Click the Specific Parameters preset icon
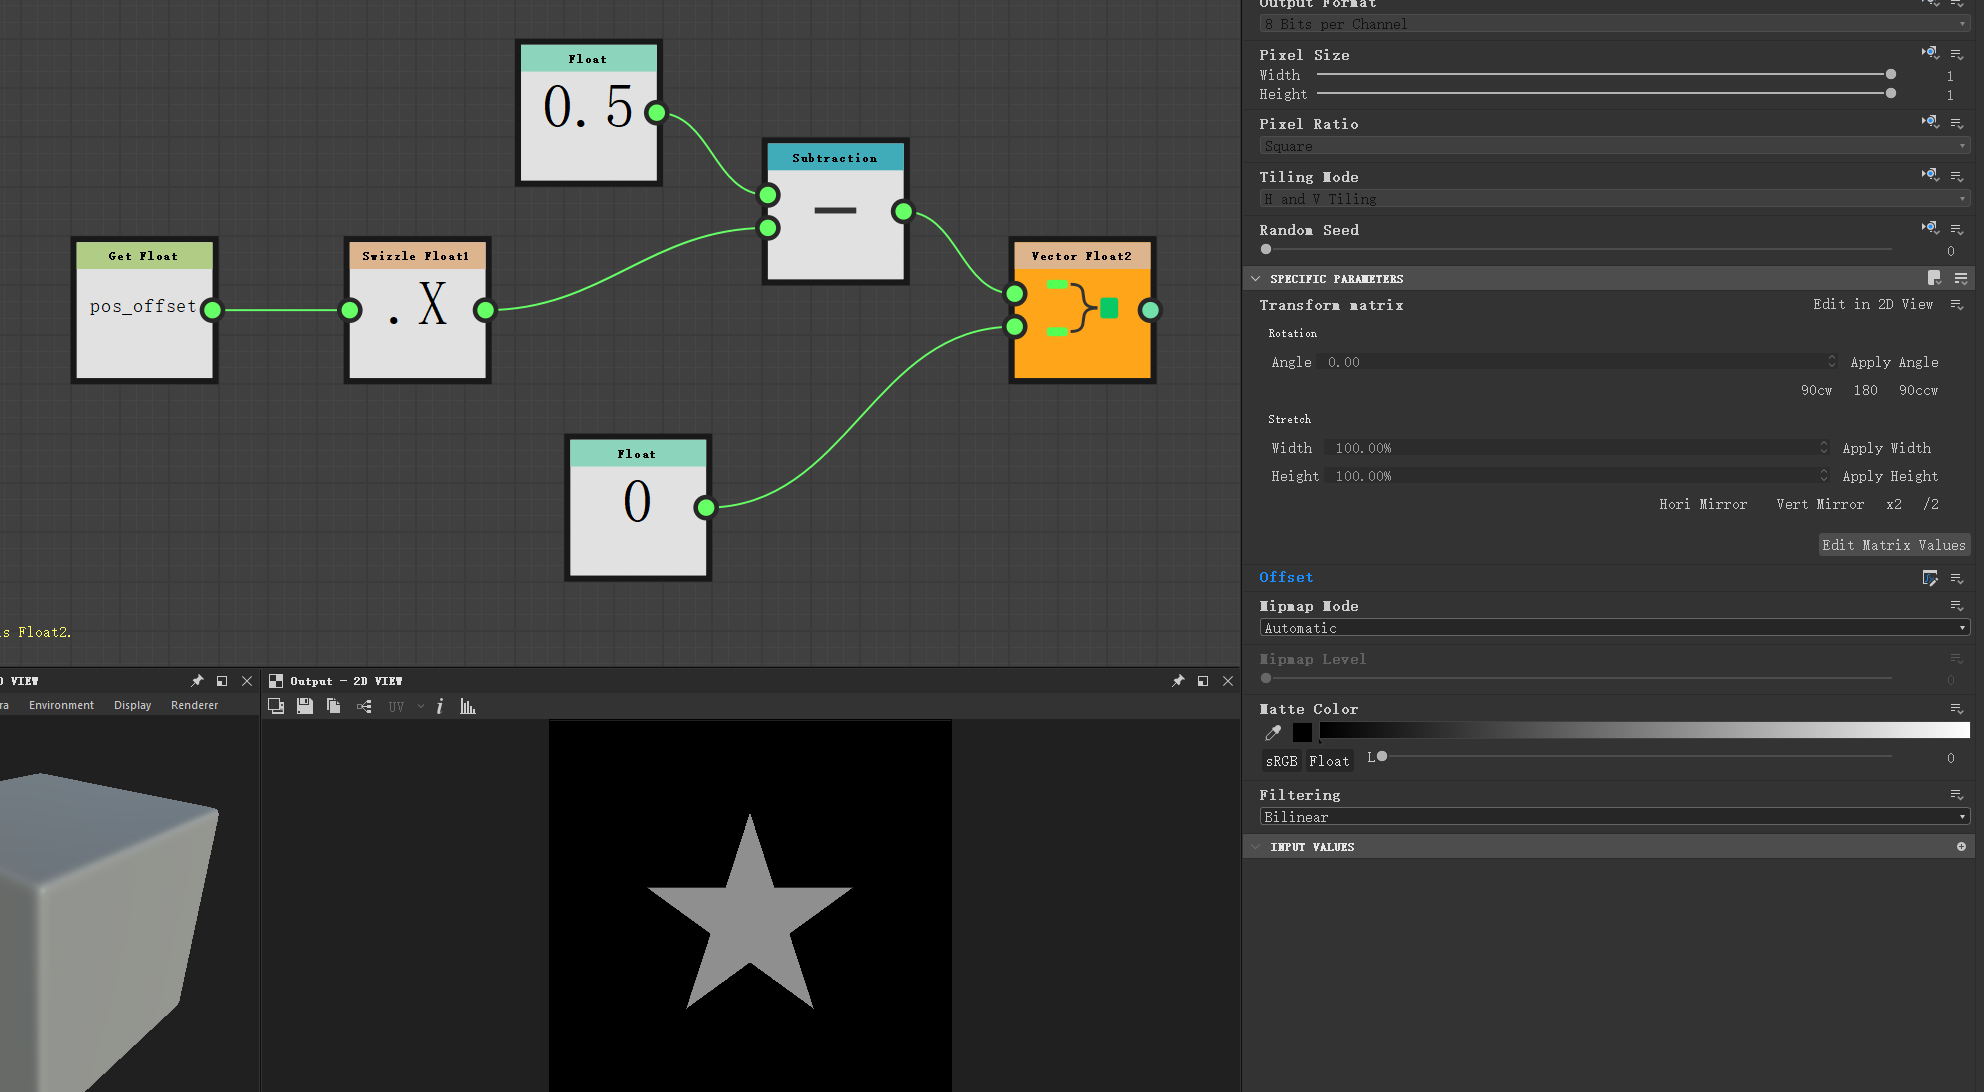This screenshot has width=1984, height=1092. pyautogui.click(x=1934, y=278)
